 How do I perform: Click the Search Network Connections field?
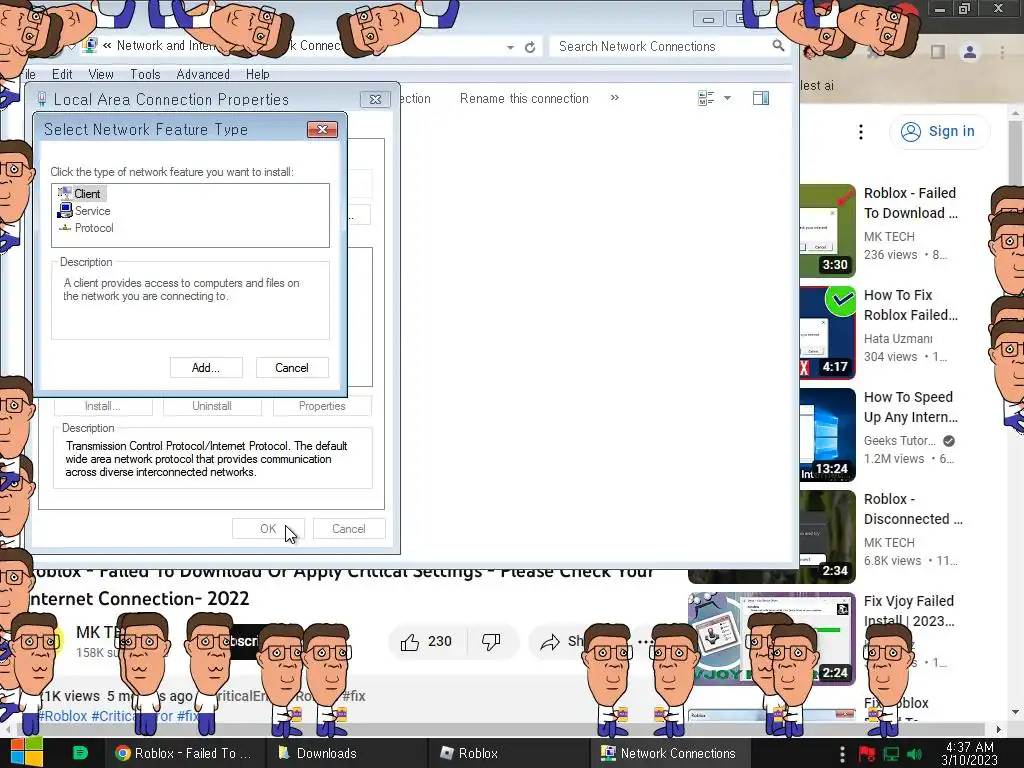[x=660, y=46]
